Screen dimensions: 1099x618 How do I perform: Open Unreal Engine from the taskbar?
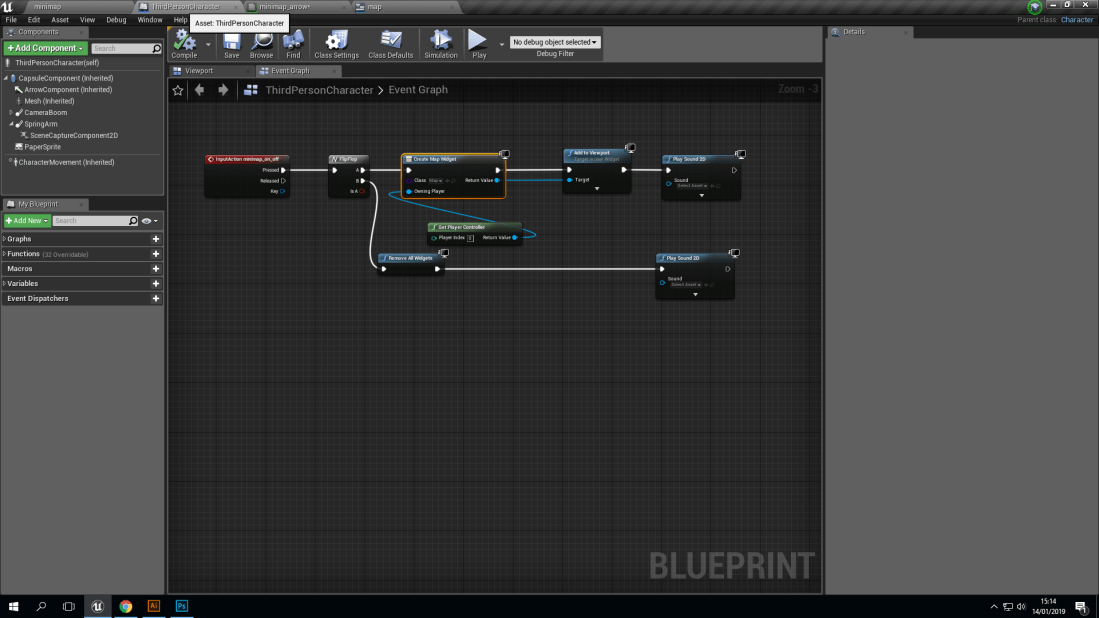(x=96, y=606)
